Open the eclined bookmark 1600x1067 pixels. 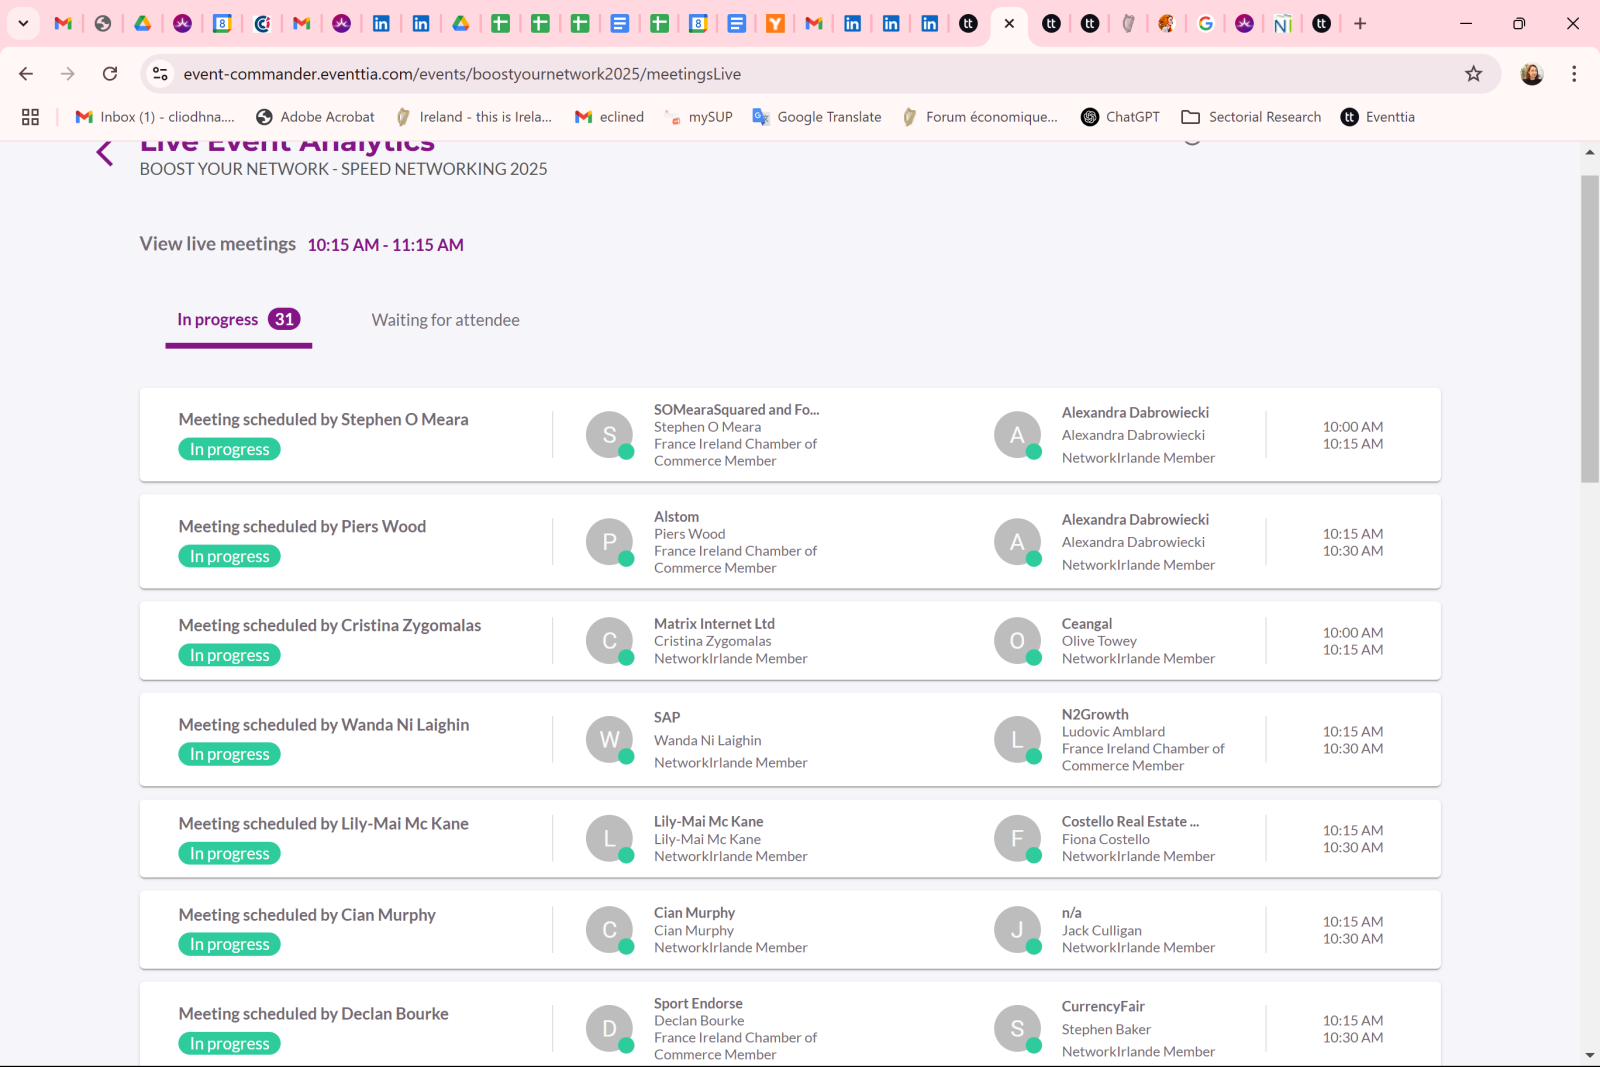point(609,117)
